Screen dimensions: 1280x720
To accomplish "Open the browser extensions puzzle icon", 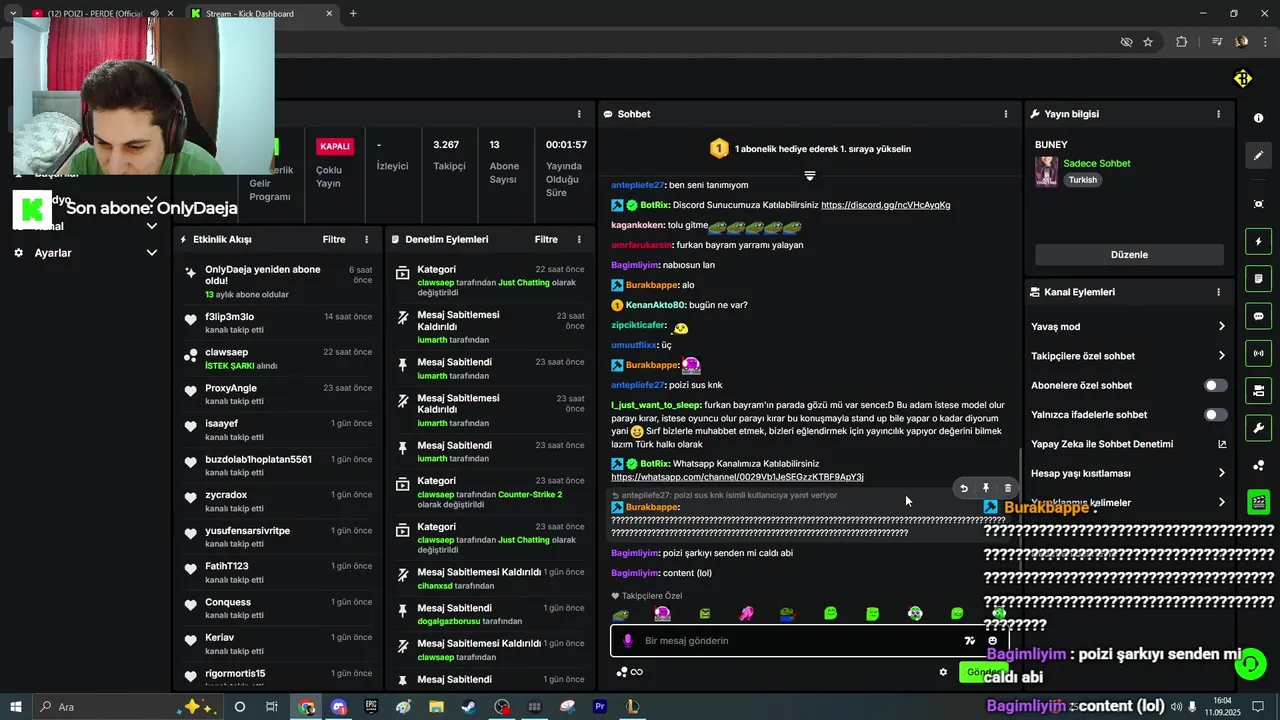I will [1182, 42].
